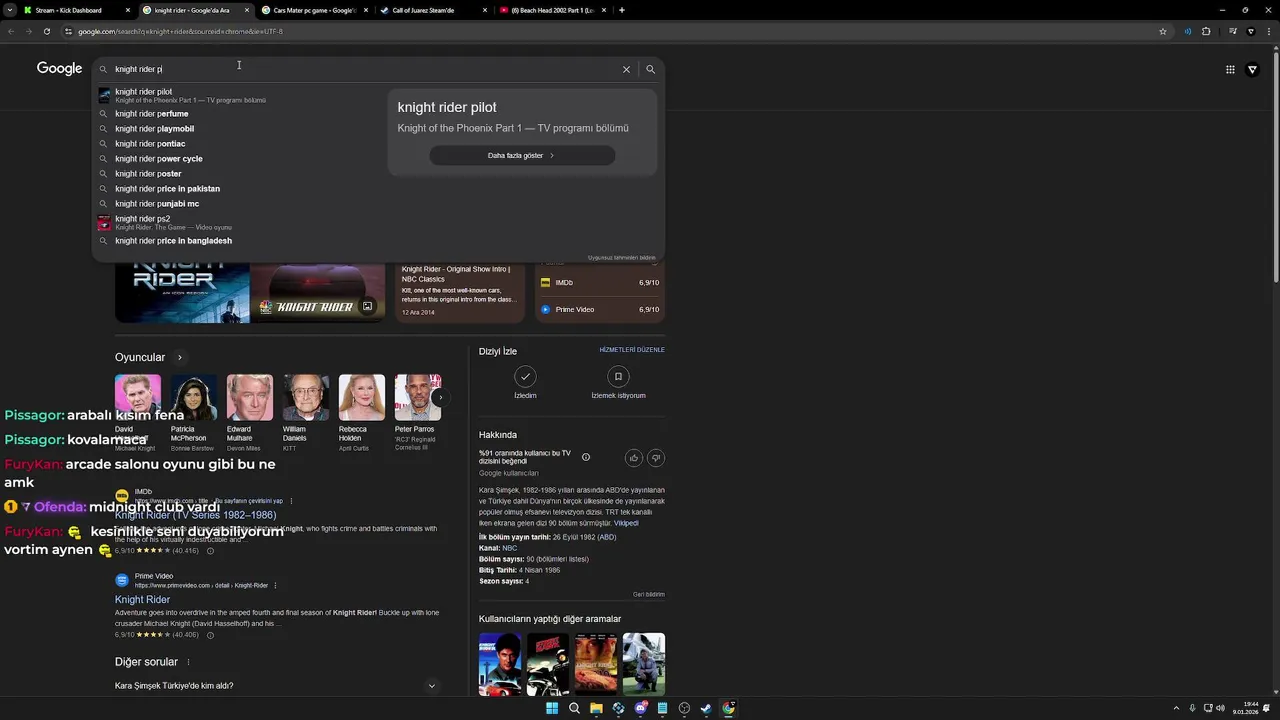The image size is (1280, 720).
Task: Clear the Google search box text
Action: [626, 69]
